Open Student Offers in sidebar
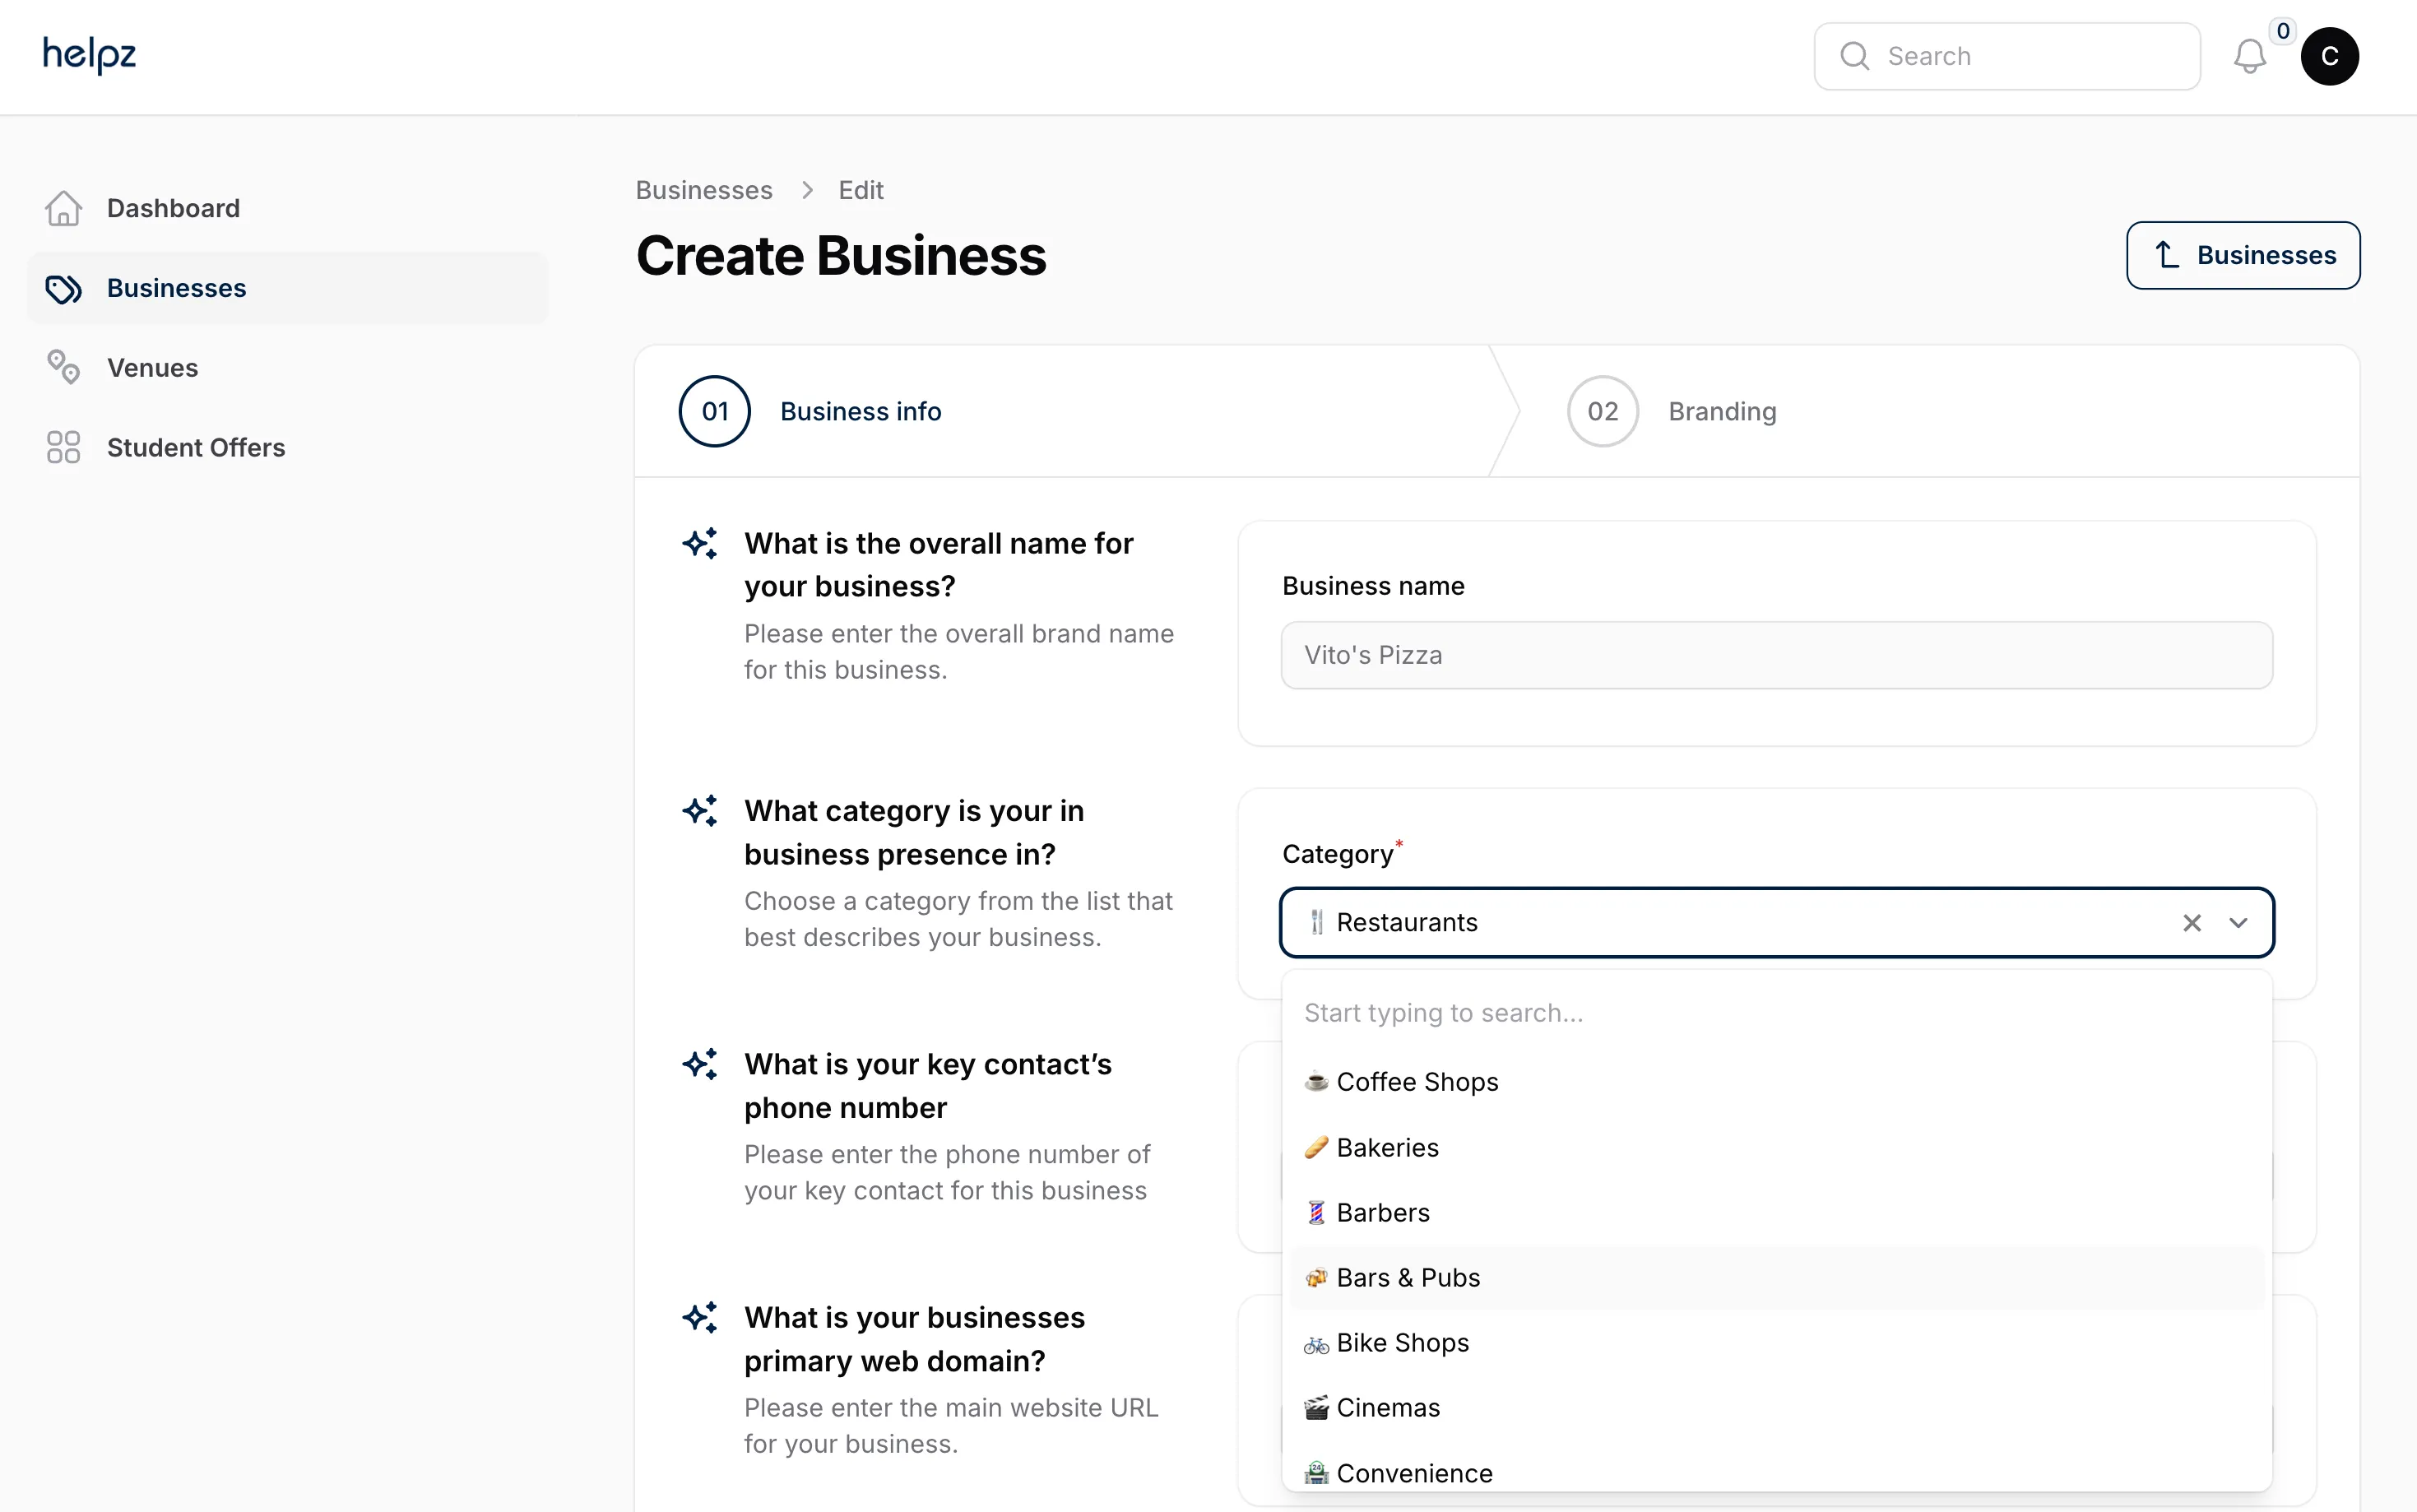The height and width of the screenshot is (1512, 2417). (x=287, y=447)
